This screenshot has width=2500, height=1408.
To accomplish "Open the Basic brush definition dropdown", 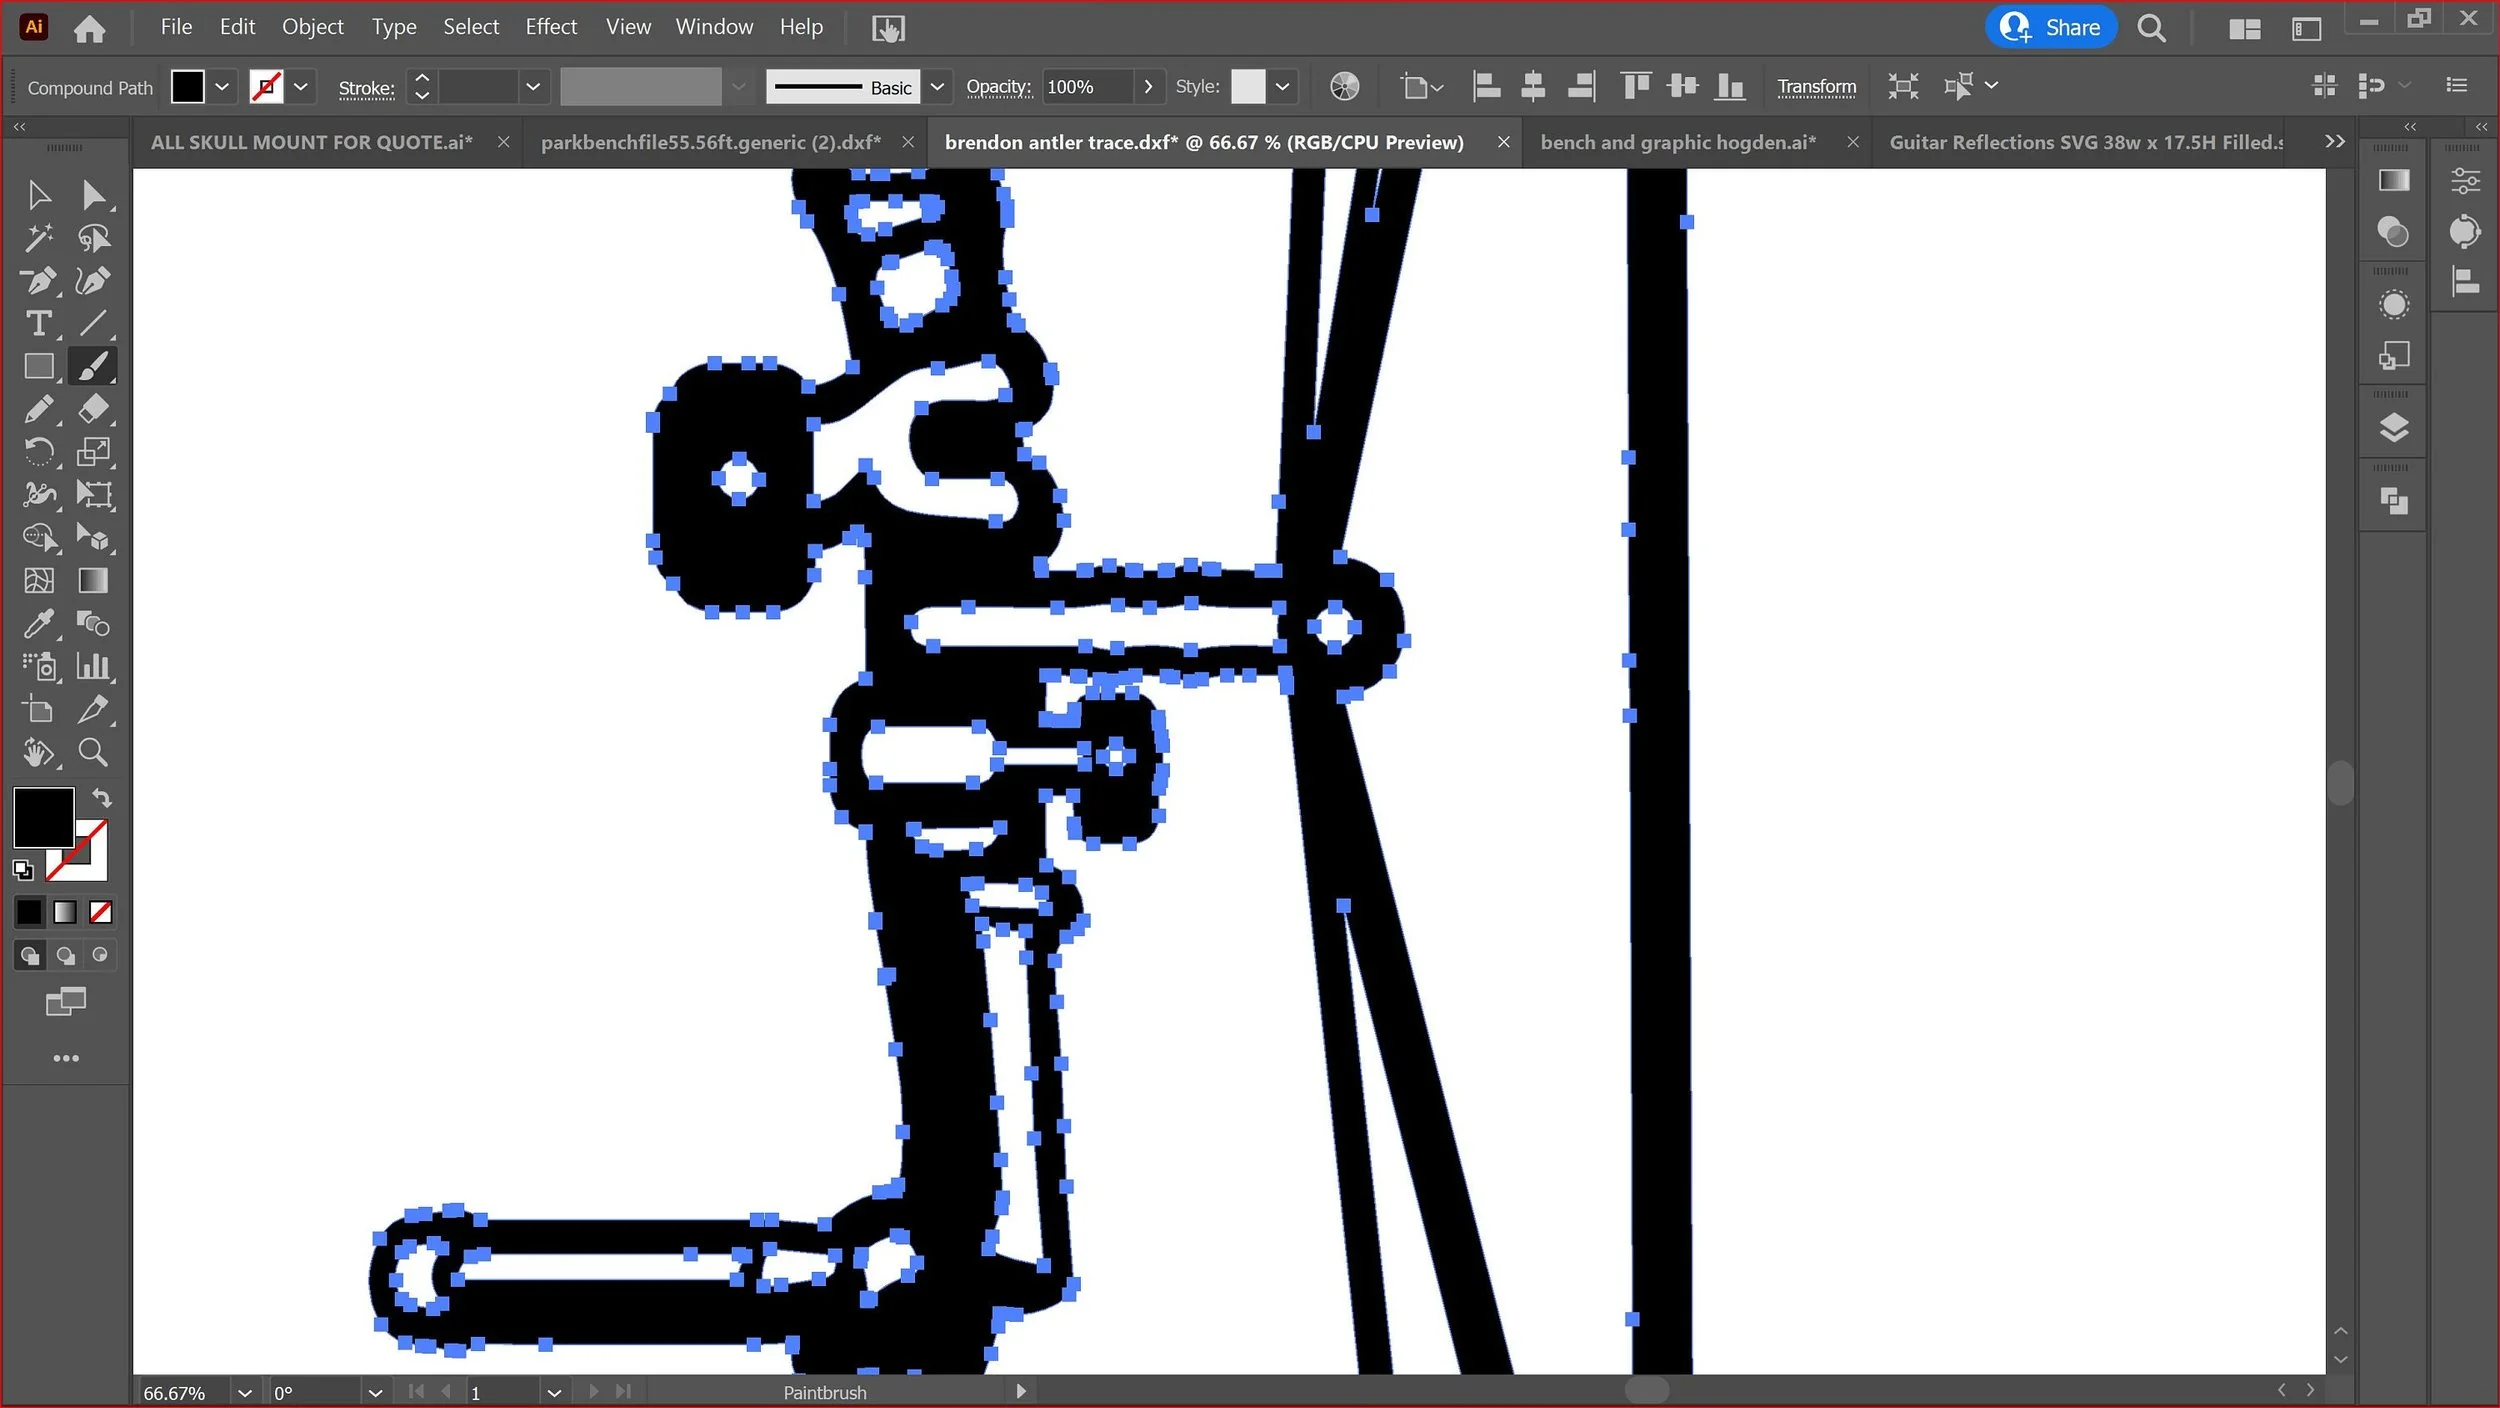I will coord(937,87).
